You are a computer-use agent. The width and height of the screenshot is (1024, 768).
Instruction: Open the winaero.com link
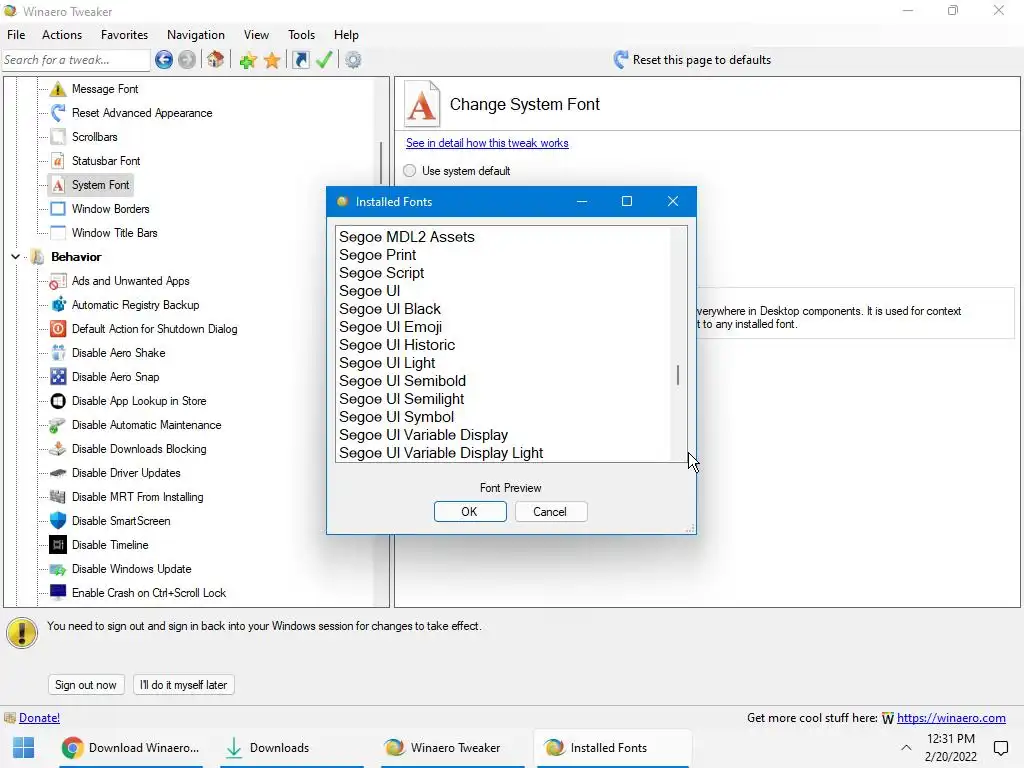tap(951, 718)
